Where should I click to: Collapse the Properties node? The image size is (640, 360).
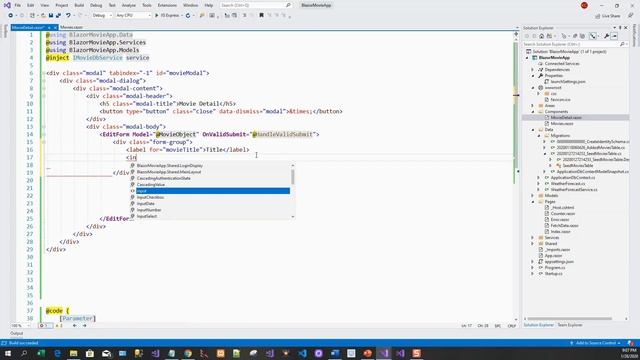tap(533, 76)
